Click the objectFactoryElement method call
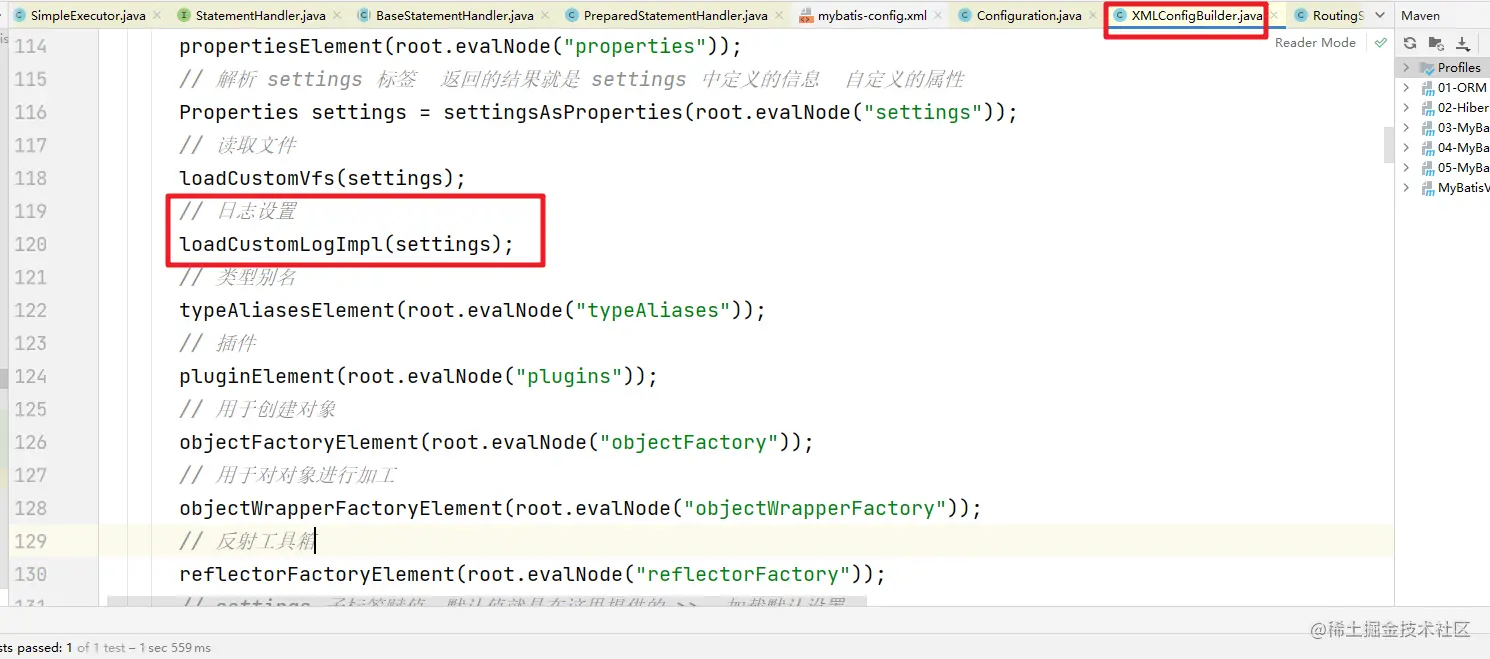 click(x=496, y=442)
